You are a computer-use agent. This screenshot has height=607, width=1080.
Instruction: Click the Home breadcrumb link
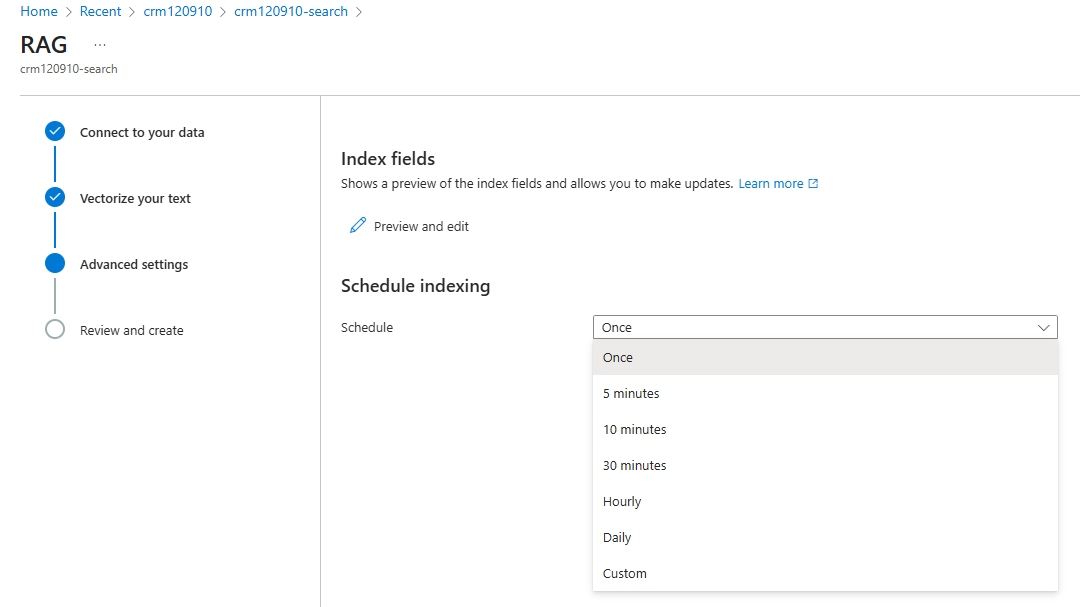point(39,11)
